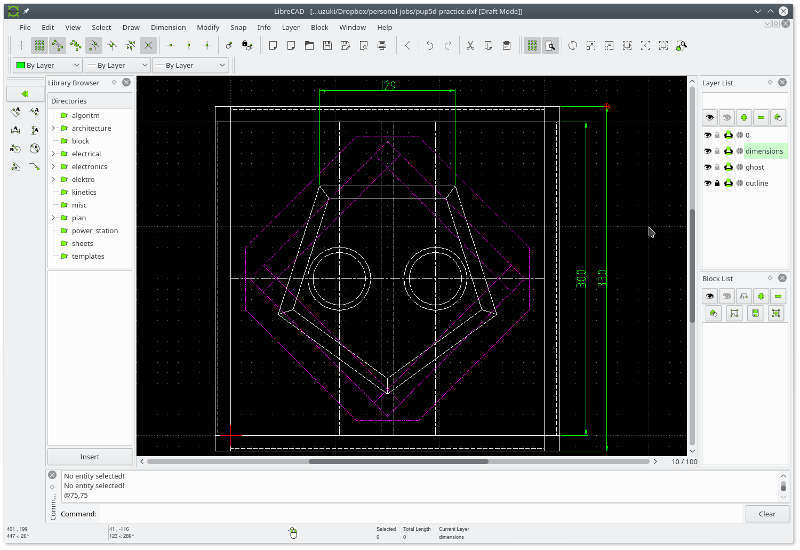Click zoom in icon

[x=591, y=46]
